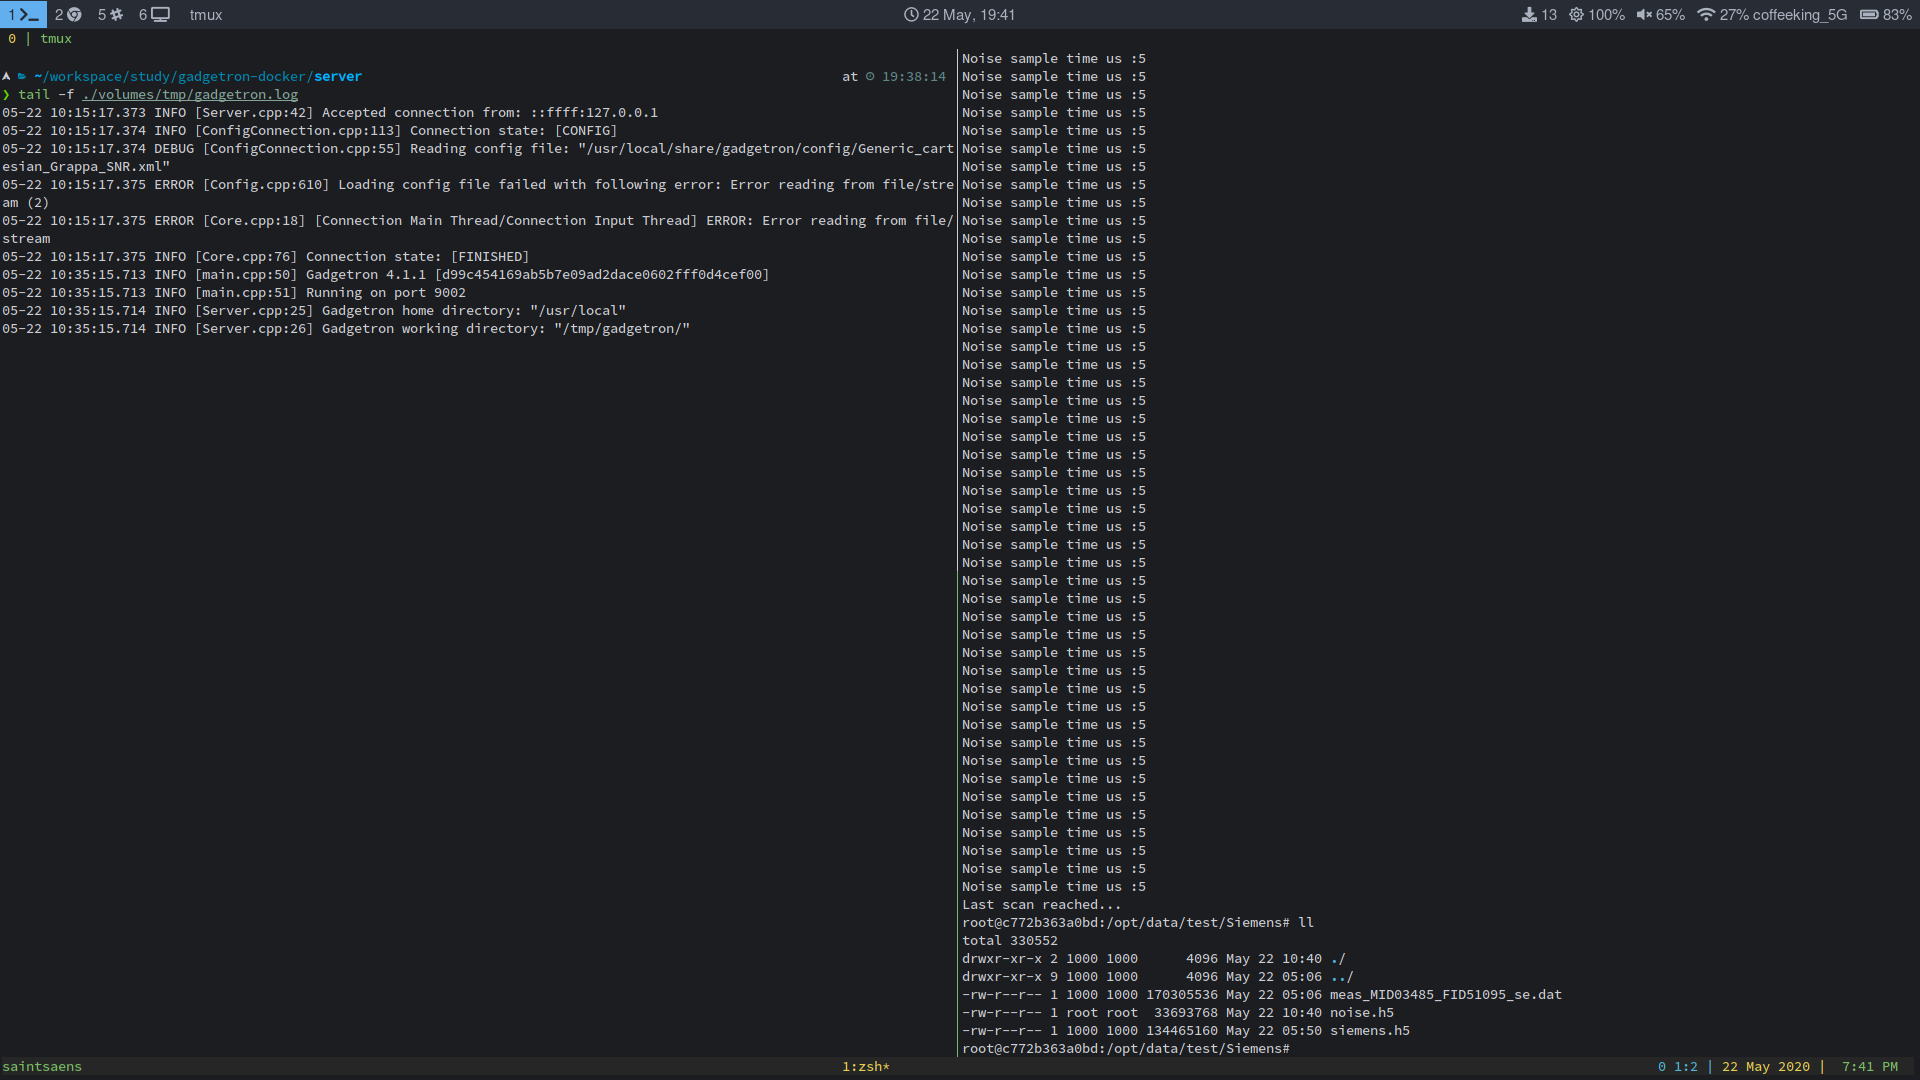Open the gadgetron.log file link
1920x1080 pixels.
click(x=189, y=94)
